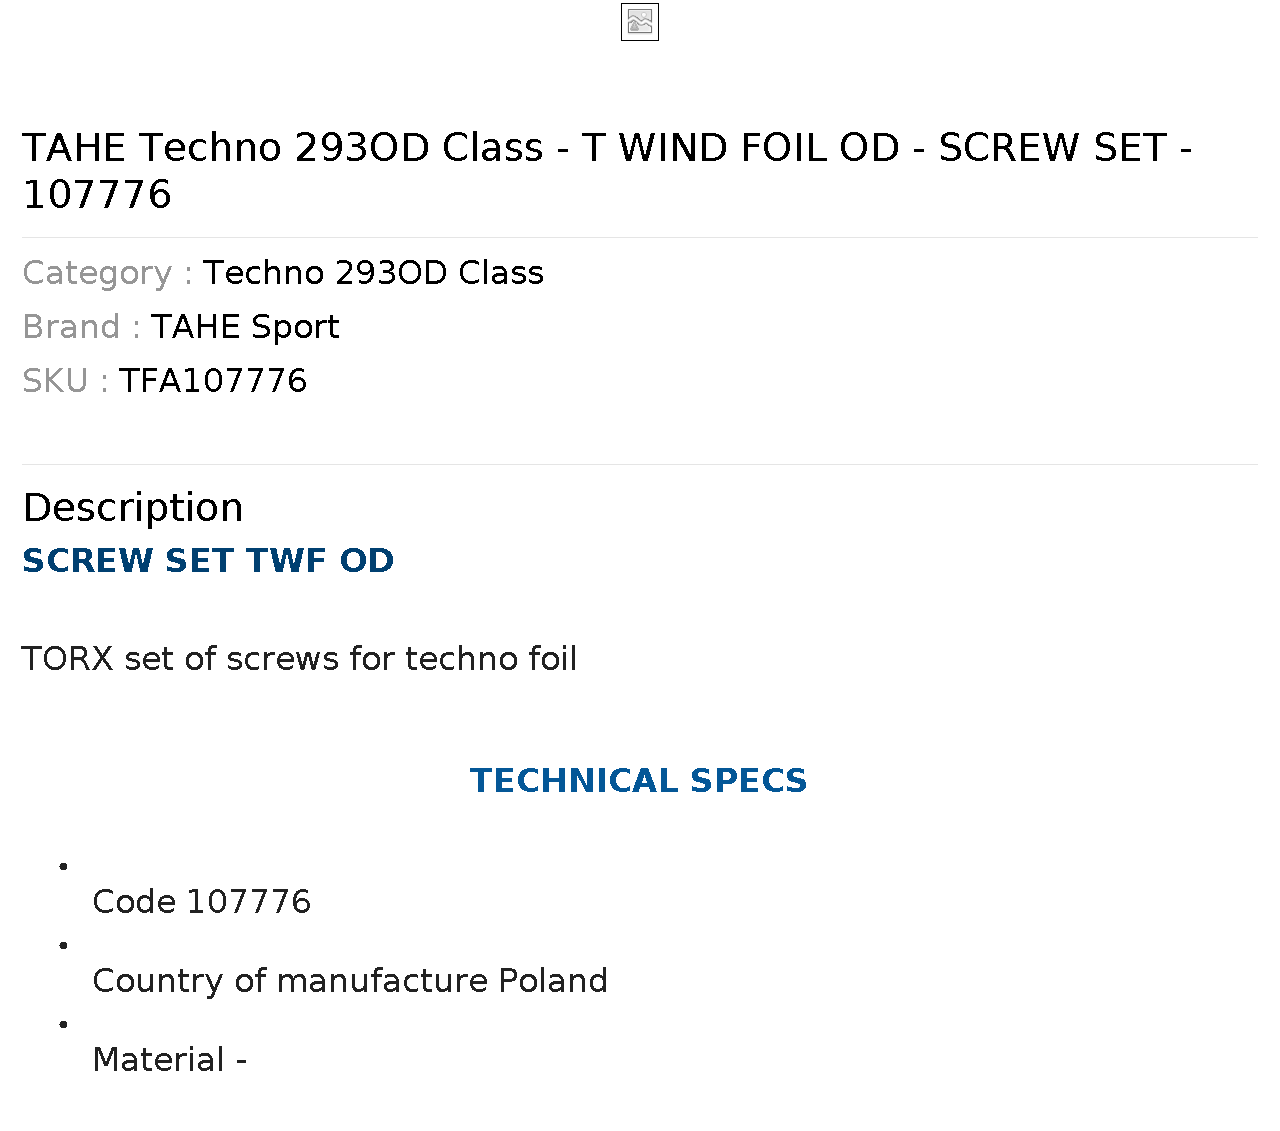Click the Description heading

(x=133, y=507)
